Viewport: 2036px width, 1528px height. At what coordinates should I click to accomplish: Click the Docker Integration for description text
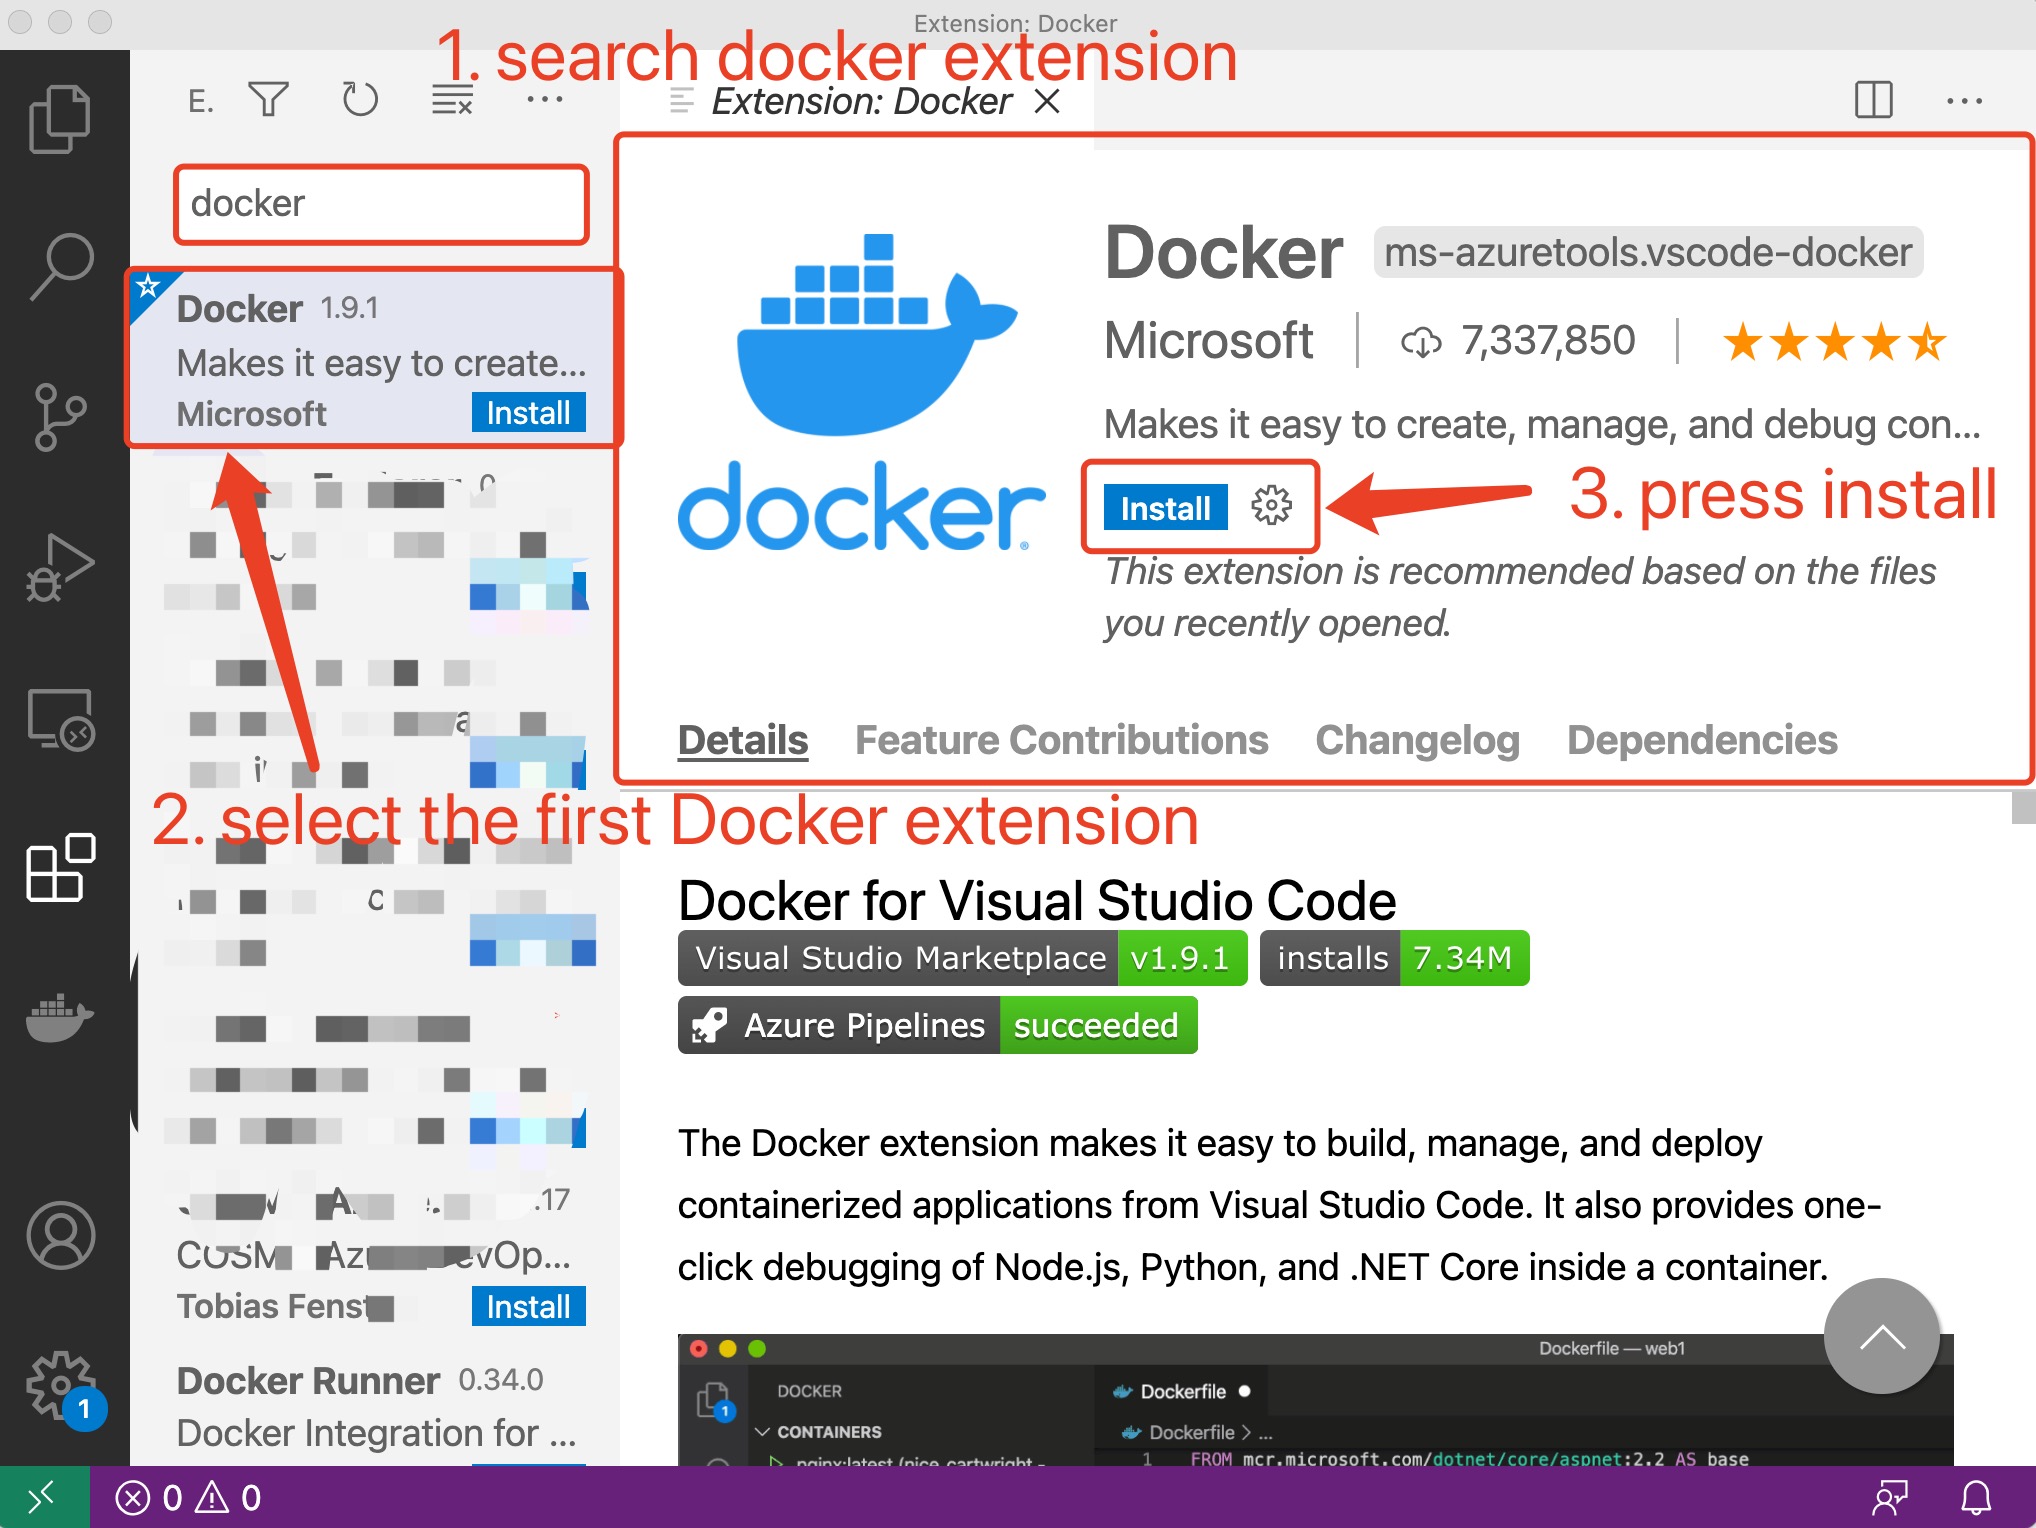(x=376, y=1433)
